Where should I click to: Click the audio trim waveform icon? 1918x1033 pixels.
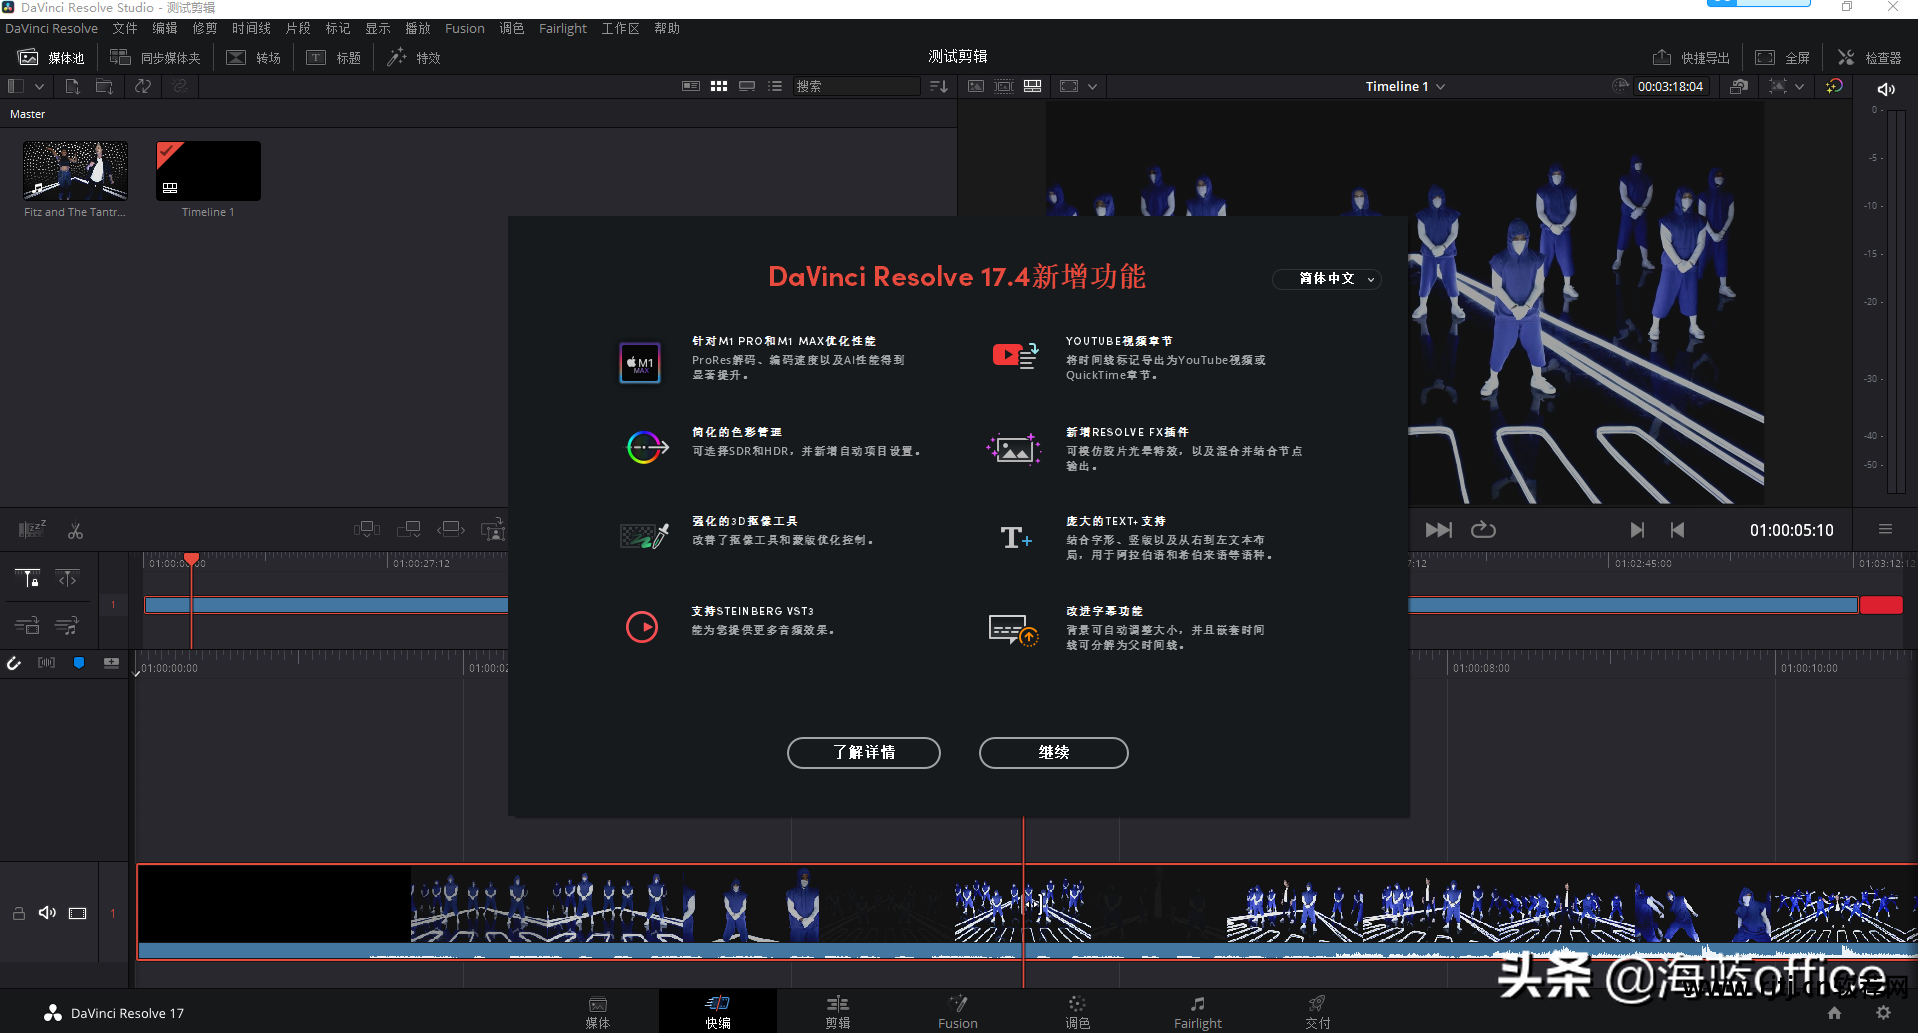pos(46,663)
